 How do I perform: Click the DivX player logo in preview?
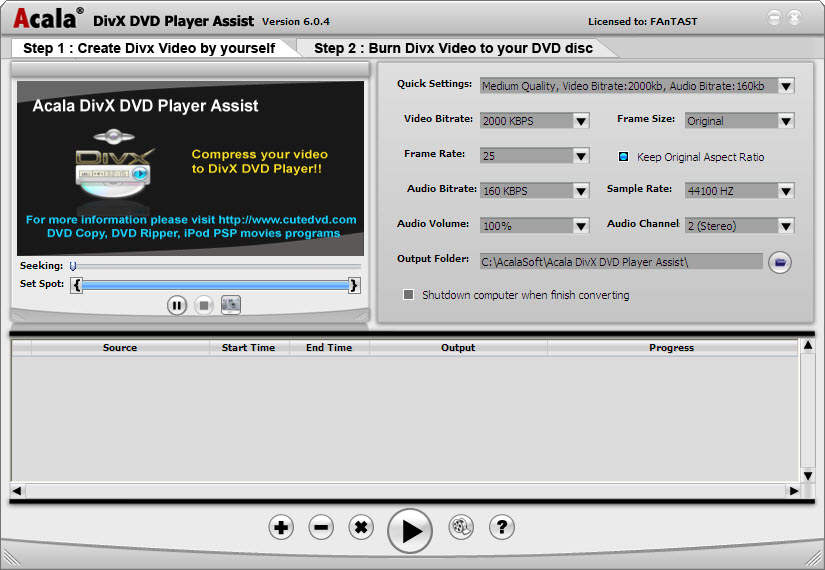[113, 164]
